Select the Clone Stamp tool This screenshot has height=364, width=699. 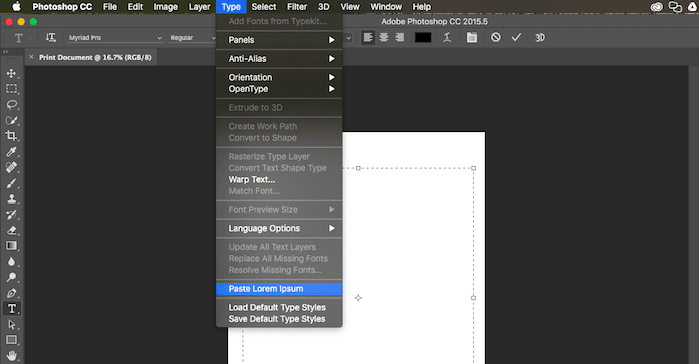[12, 199]
